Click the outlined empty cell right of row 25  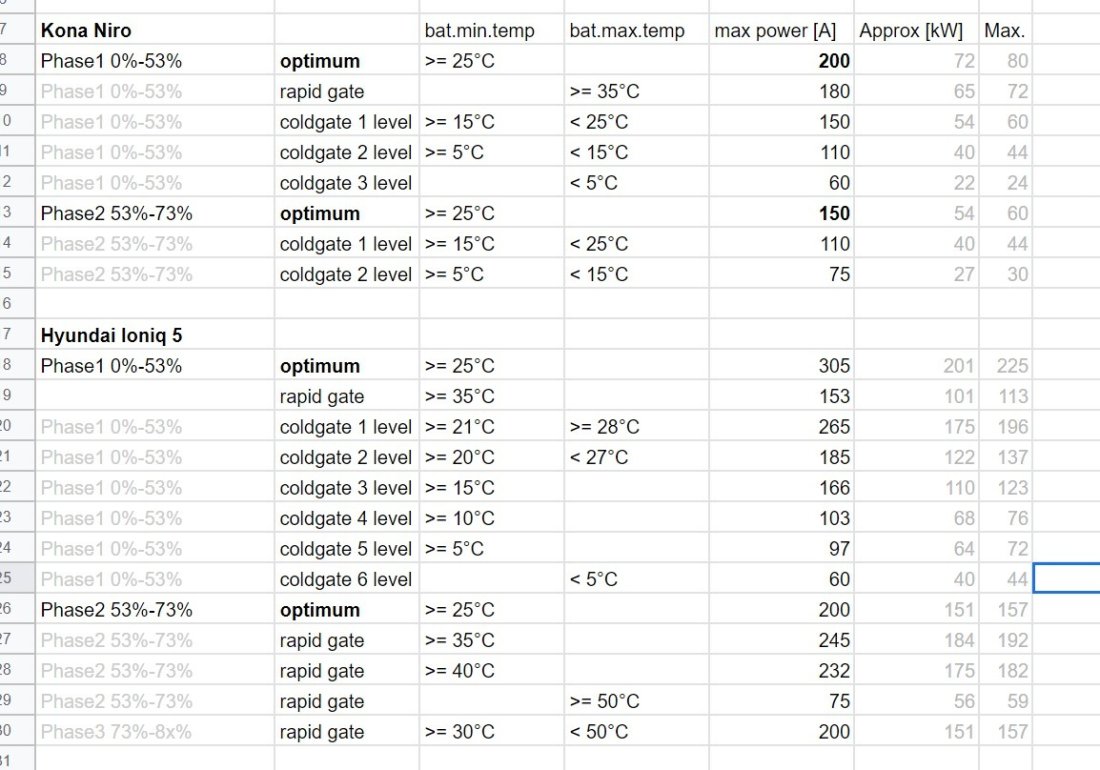point(1066,578)
